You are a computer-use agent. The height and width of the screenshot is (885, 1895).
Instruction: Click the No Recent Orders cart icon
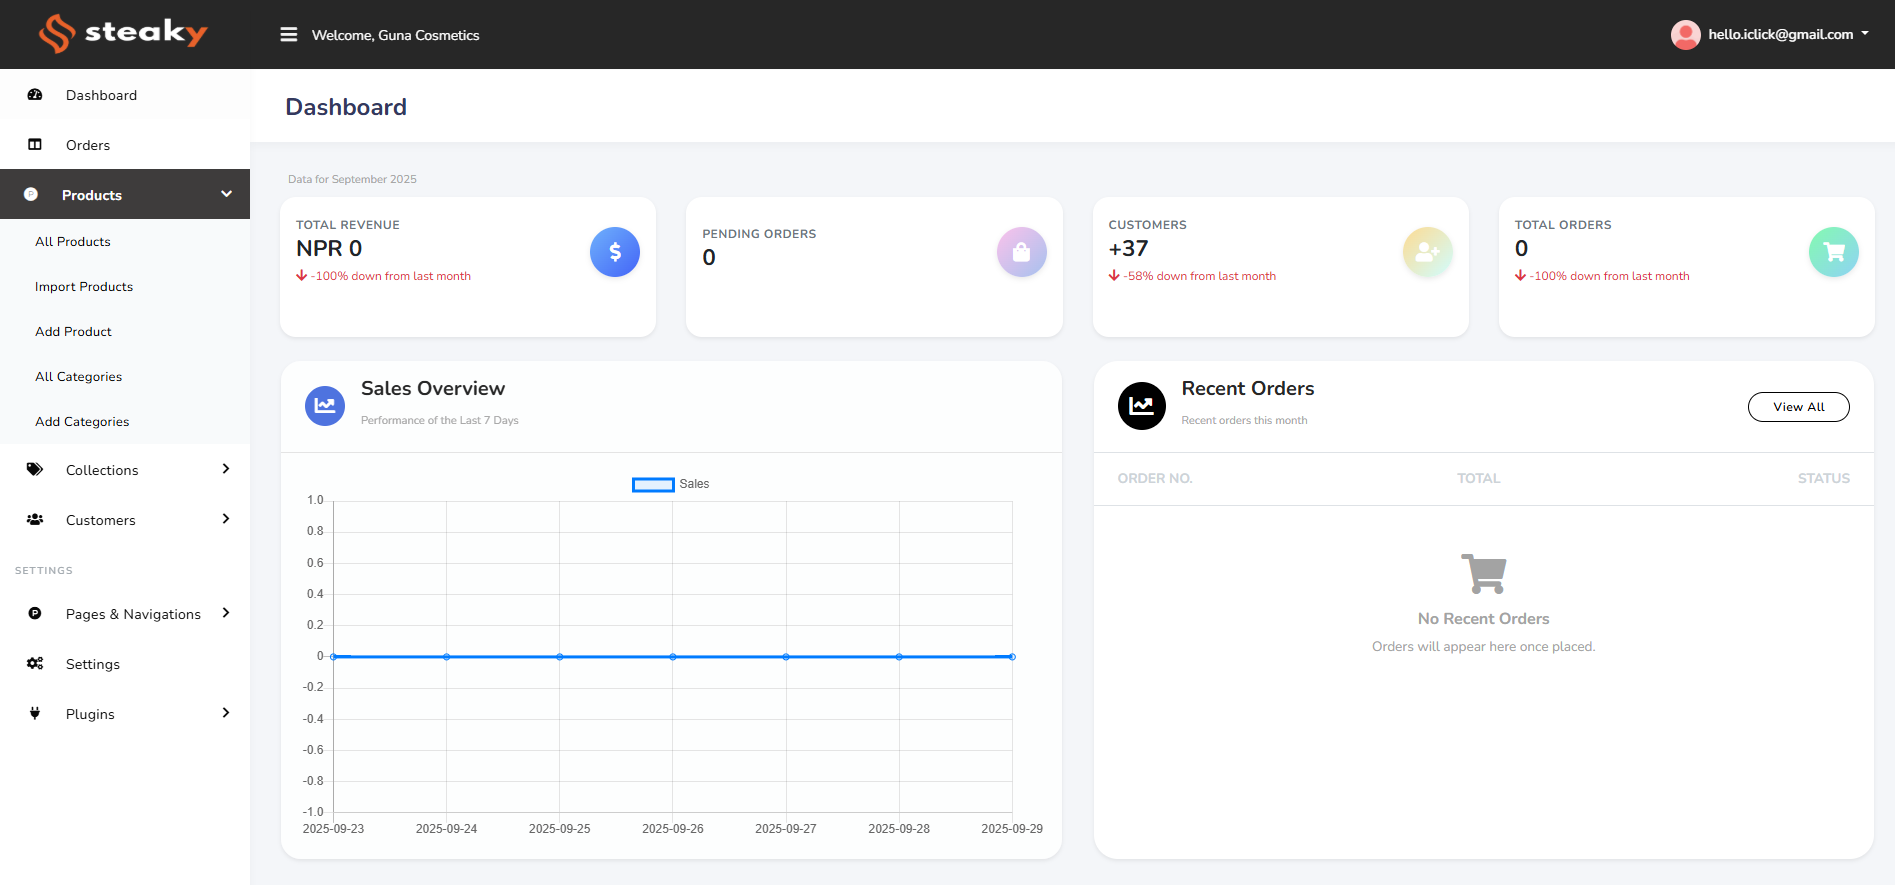click(x=1484, y=573)
